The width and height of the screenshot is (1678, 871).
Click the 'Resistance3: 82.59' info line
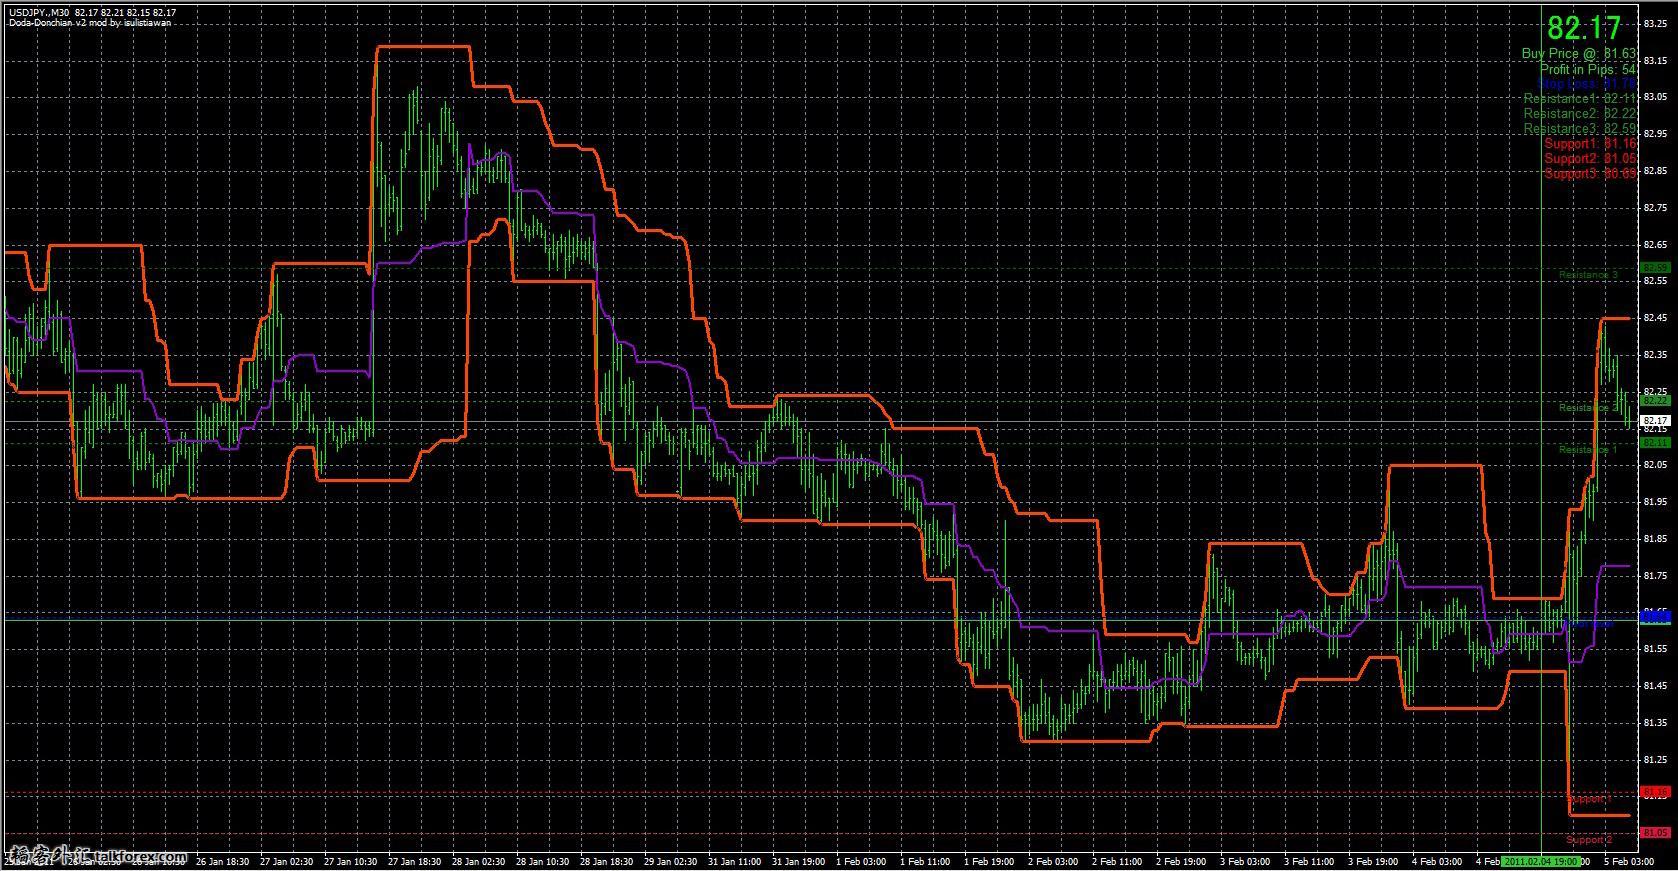pyautogui.click(x=1580, y=129)
